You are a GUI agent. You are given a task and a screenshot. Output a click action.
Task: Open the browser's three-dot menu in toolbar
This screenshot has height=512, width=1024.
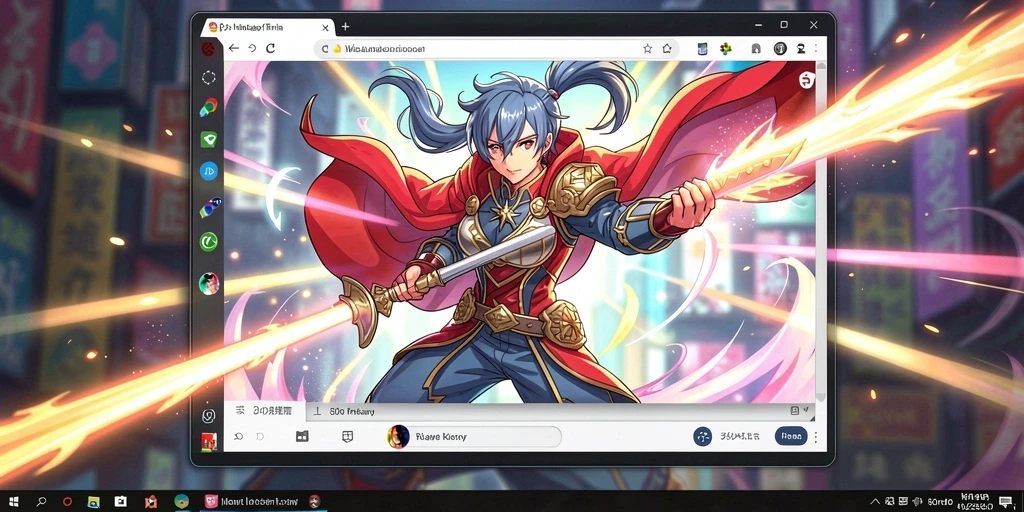click(817, 48)
